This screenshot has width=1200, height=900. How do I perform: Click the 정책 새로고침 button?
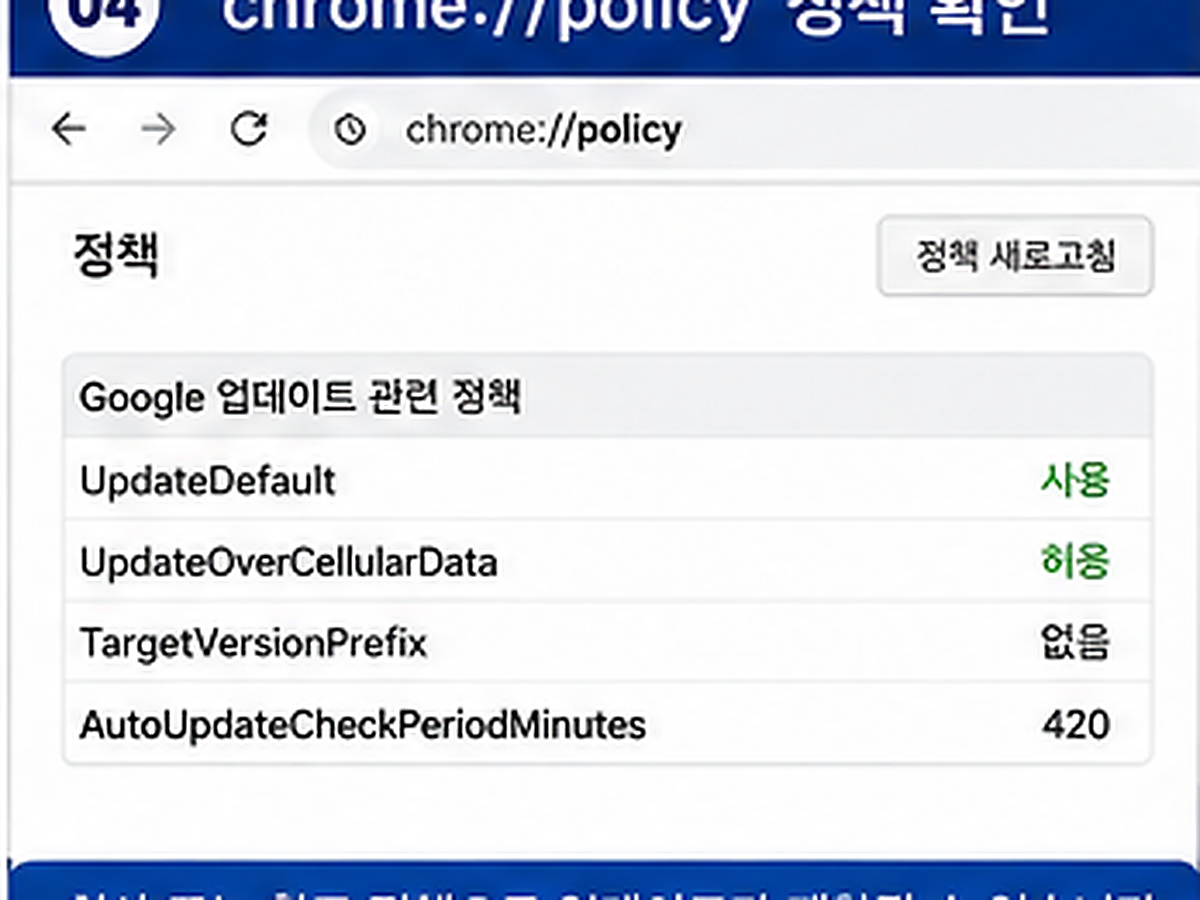[x=1015, y=256]
